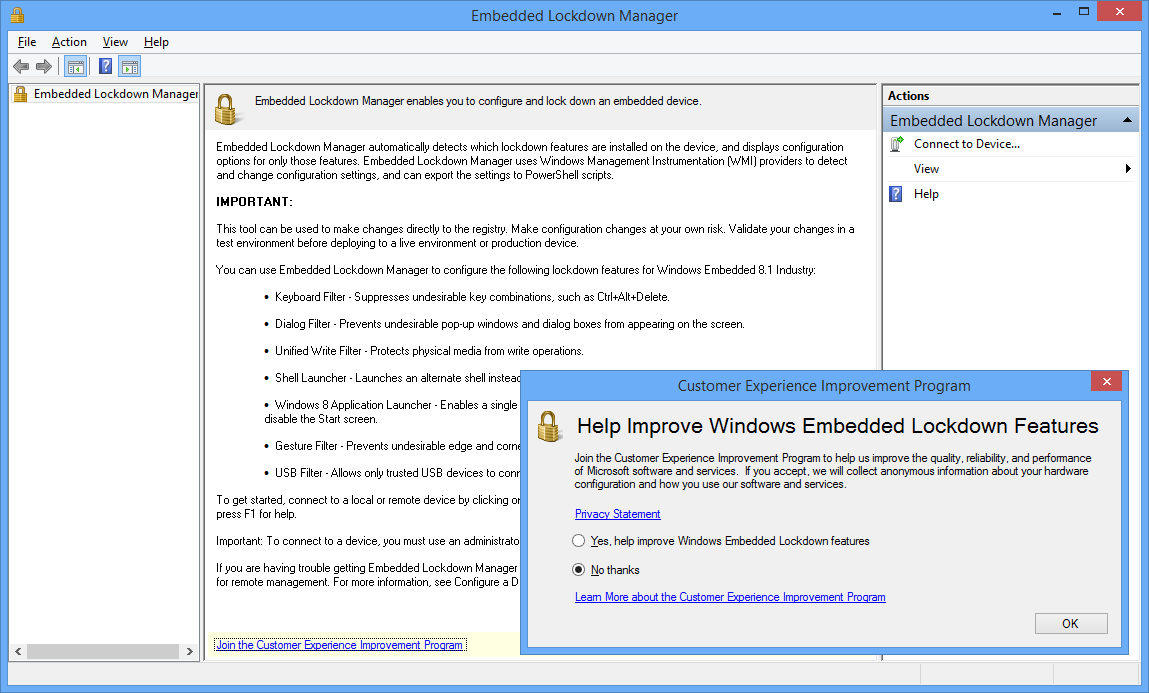Screen dimensions: 1149x693
Task: Click the tree pane scroll right arrow
Action: 189,651
